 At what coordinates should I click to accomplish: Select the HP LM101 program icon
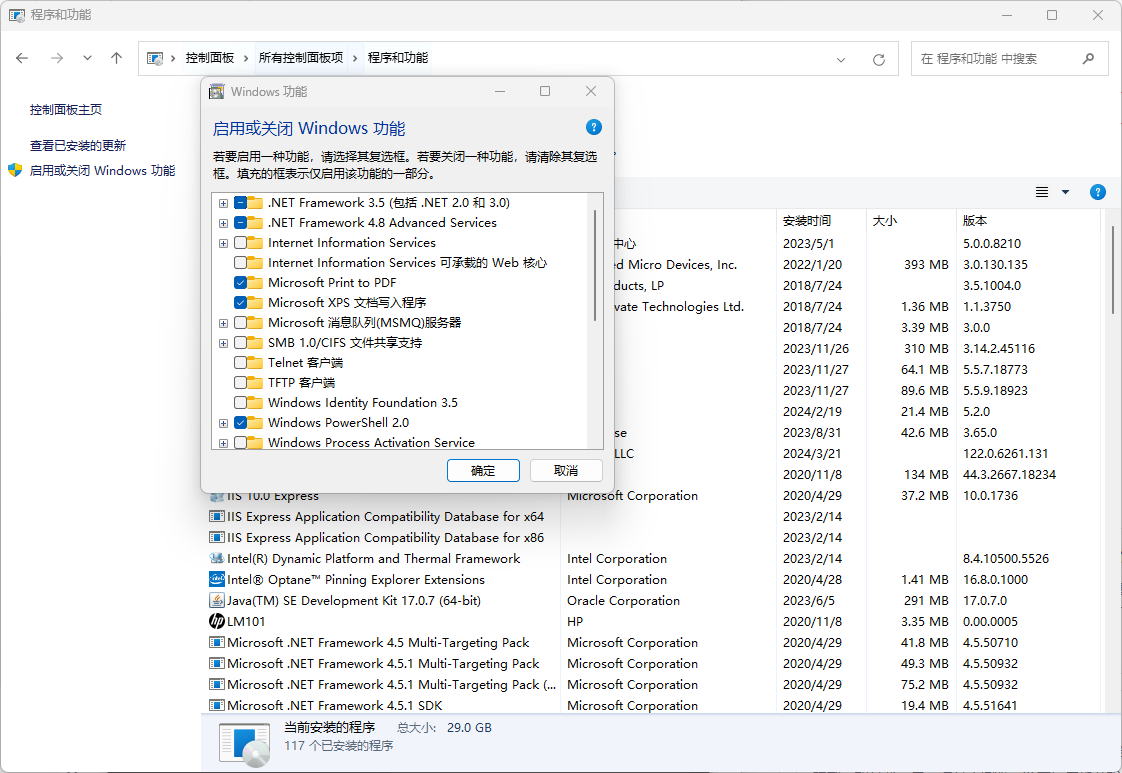pyautogui.click(x=217, y=621)
